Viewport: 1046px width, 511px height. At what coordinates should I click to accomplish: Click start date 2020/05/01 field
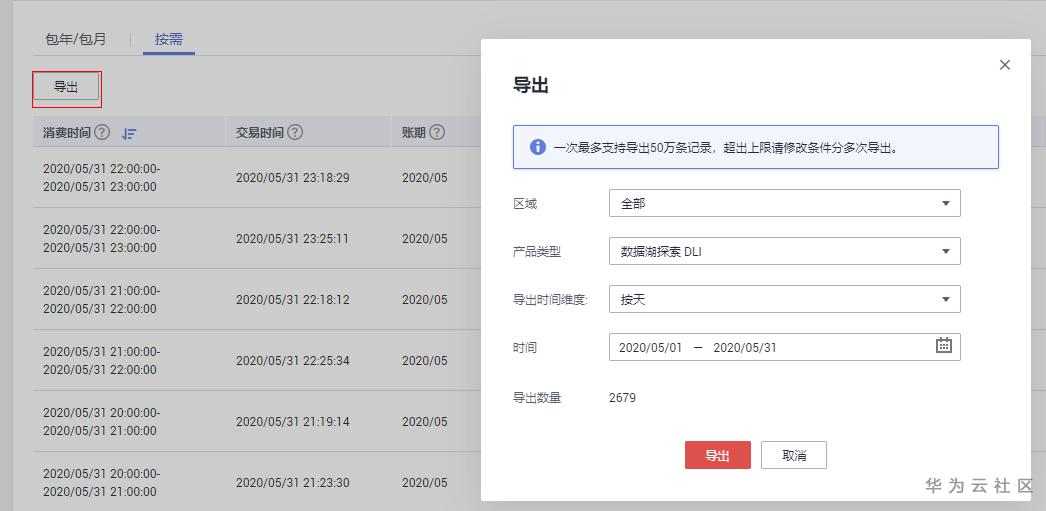tap(650, 347)
